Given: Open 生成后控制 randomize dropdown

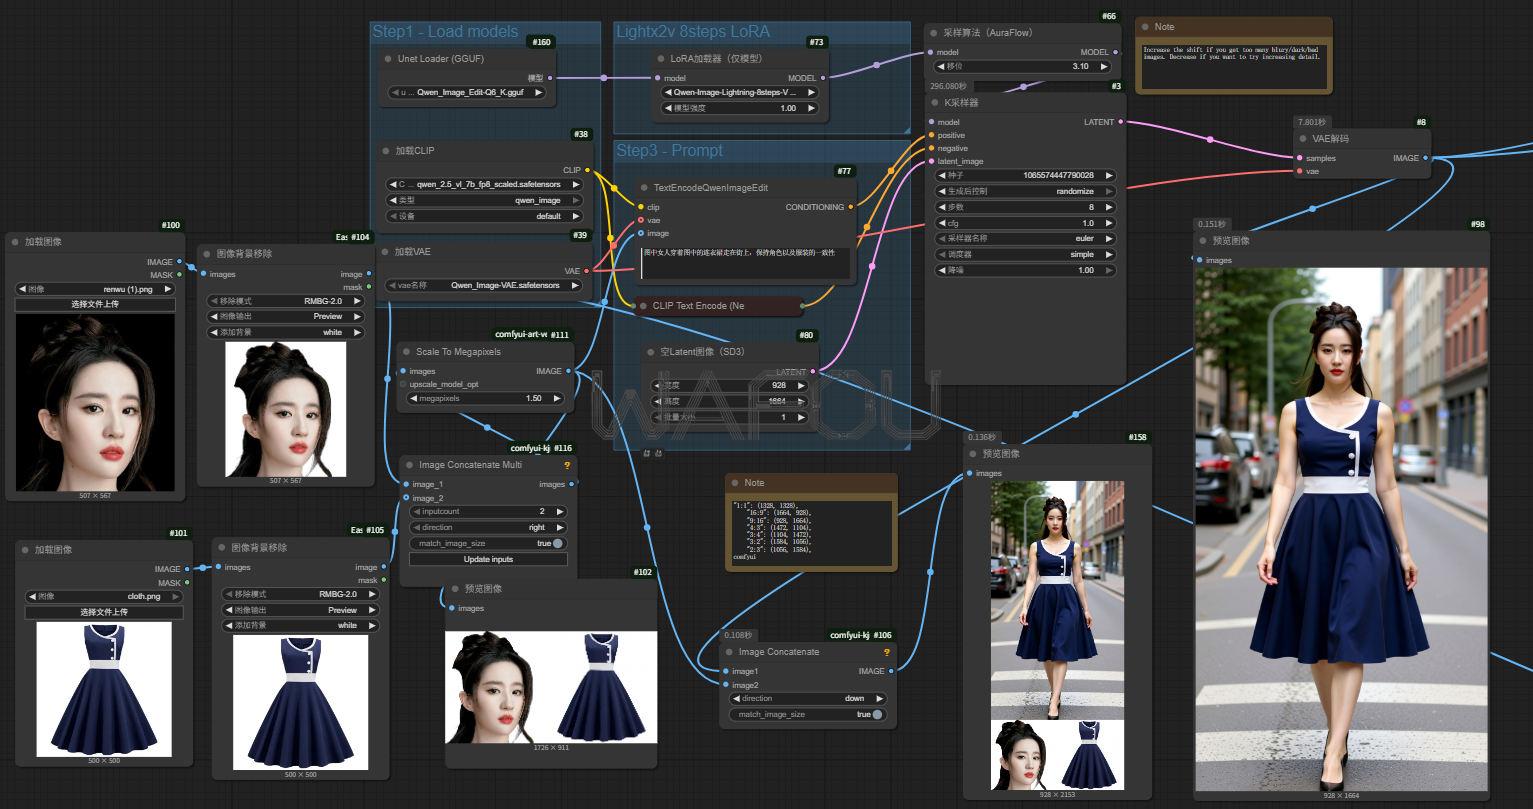Looking at the screenshot, I should [x=1025, y=191].
